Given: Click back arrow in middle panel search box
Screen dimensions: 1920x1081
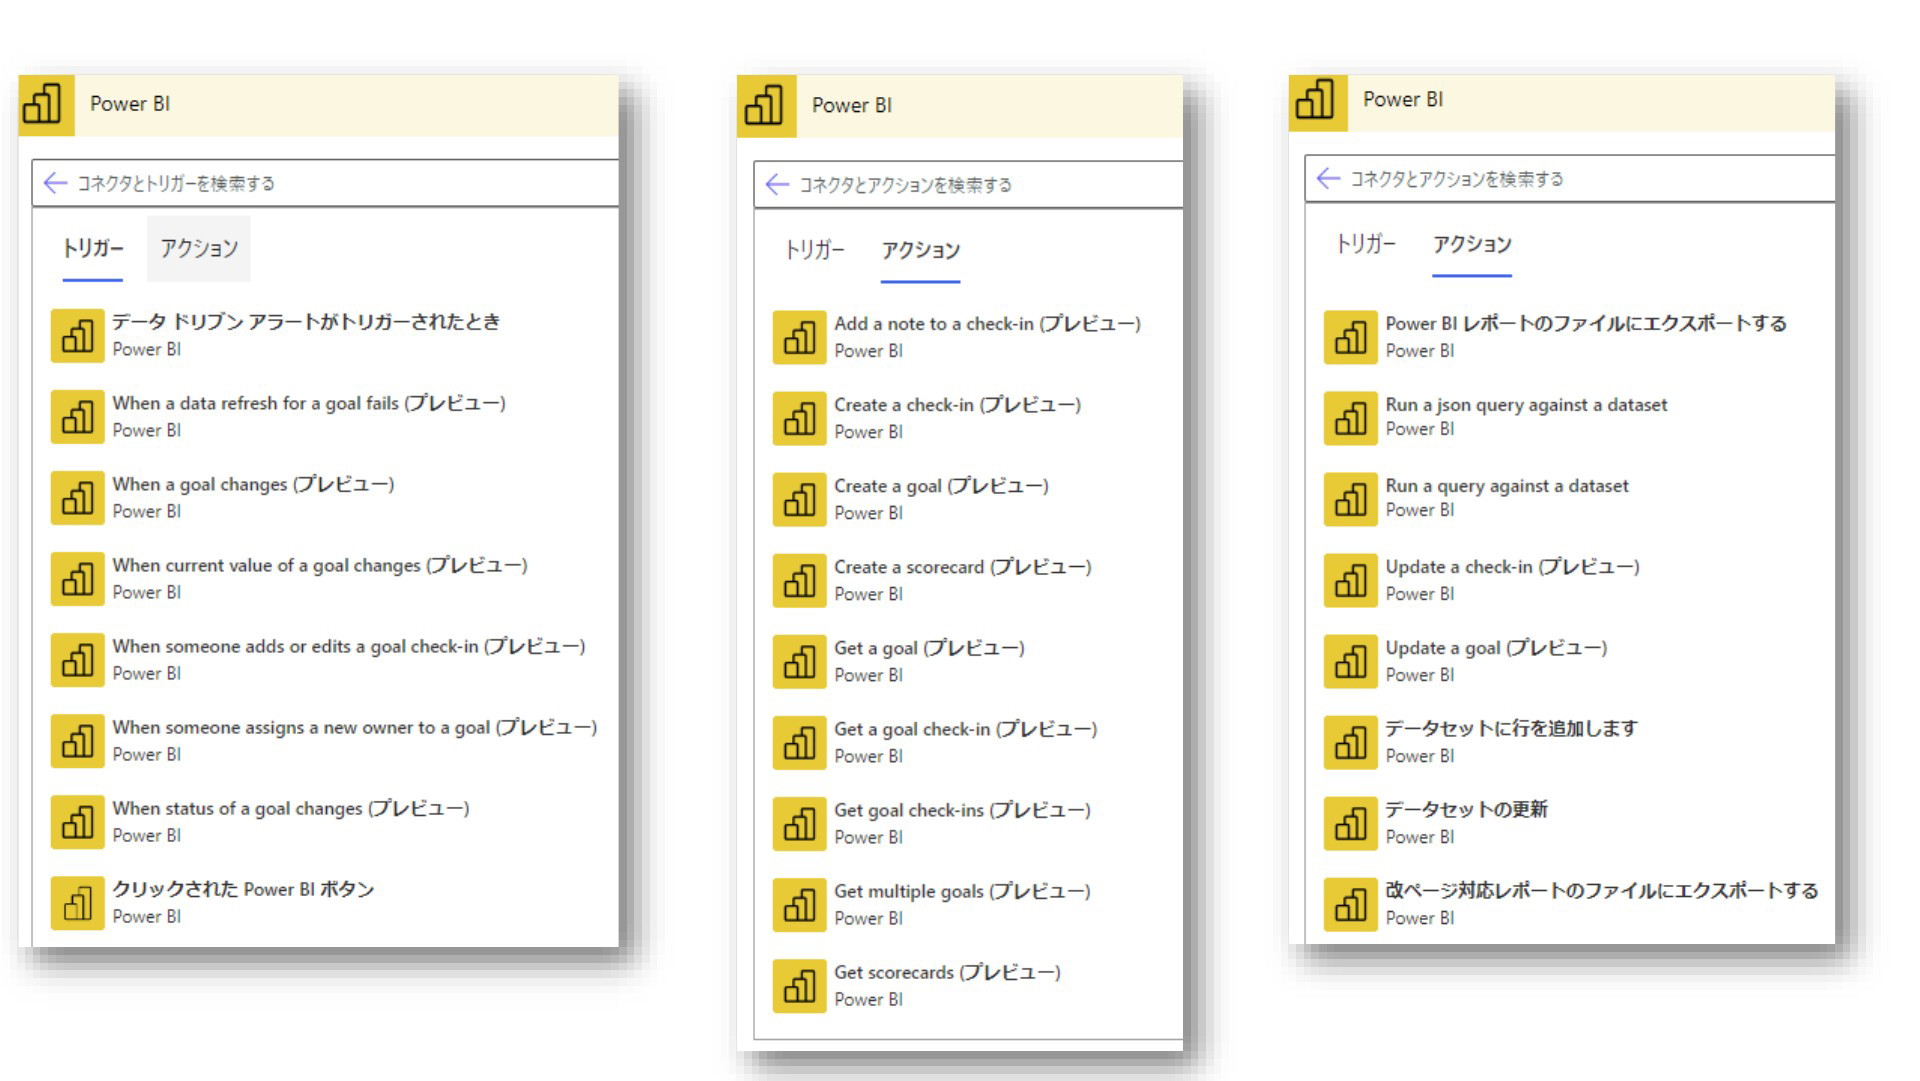Looking at the screenshot, I should (777, 184).
